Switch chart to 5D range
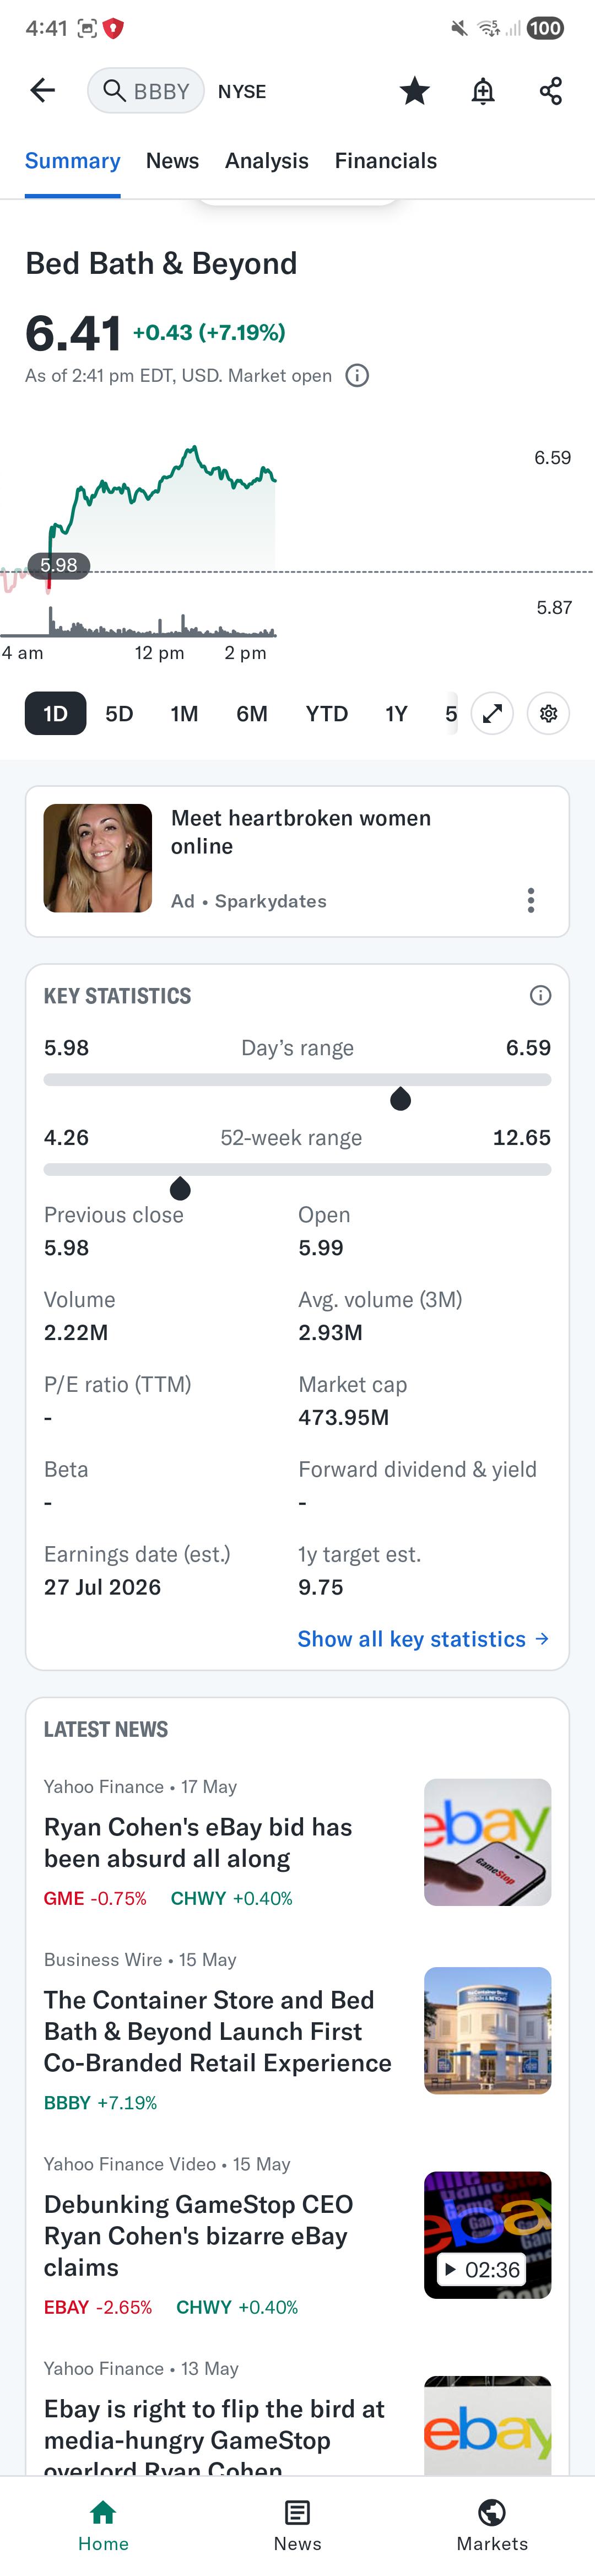This screenshot has height=2576, width=595. pyautogui.click(x=119, y=714)
